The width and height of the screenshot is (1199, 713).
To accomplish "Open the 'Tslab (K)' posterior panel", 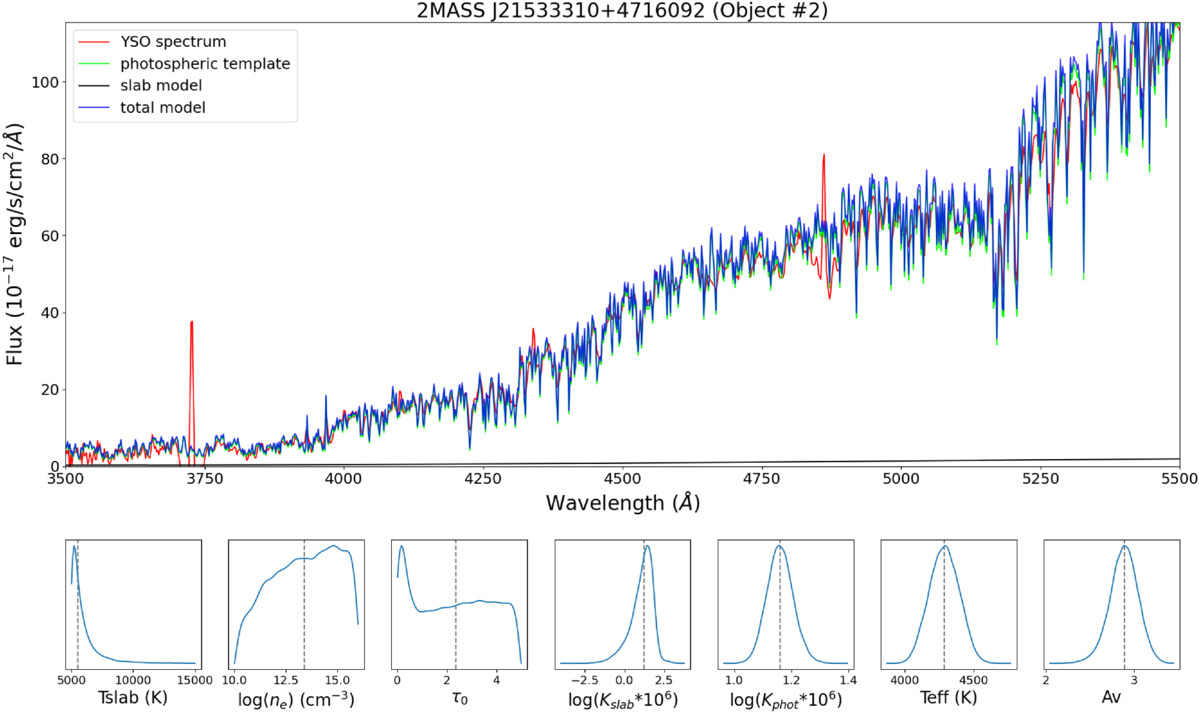I will pos(134,604).
